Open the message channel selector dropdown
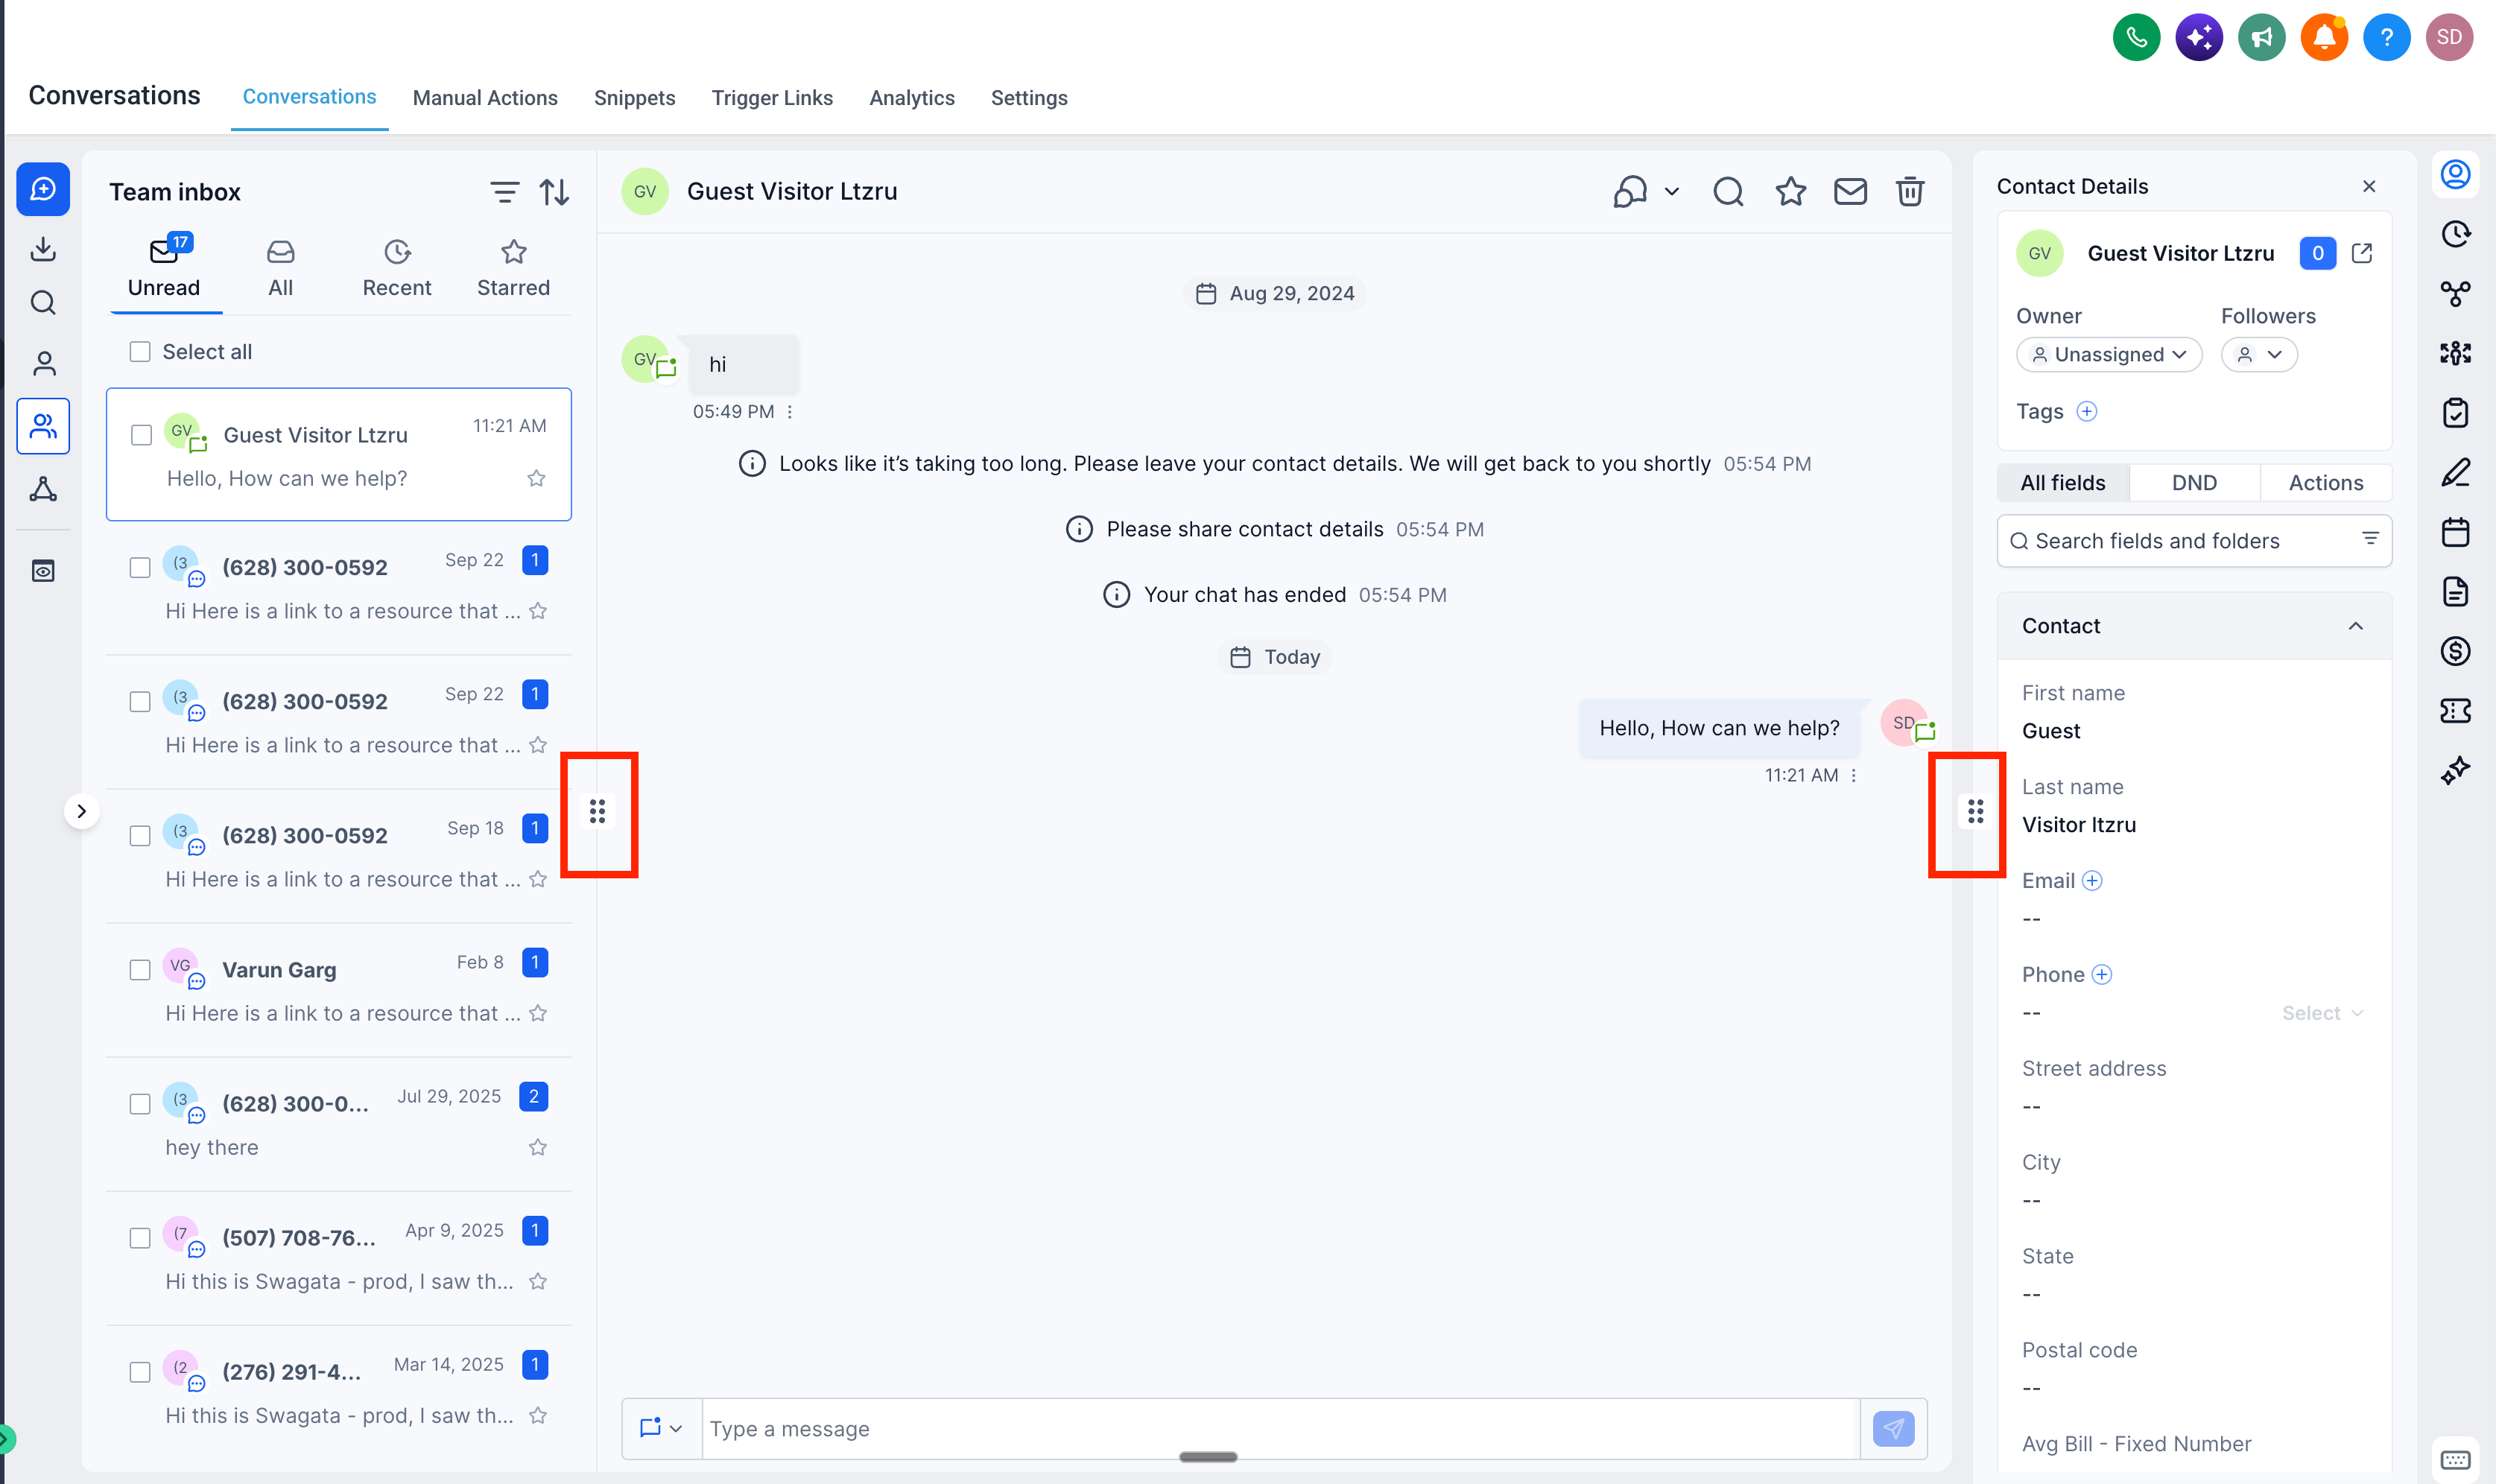This screenshot has height=1484, width=2496. coord(661,1429)
